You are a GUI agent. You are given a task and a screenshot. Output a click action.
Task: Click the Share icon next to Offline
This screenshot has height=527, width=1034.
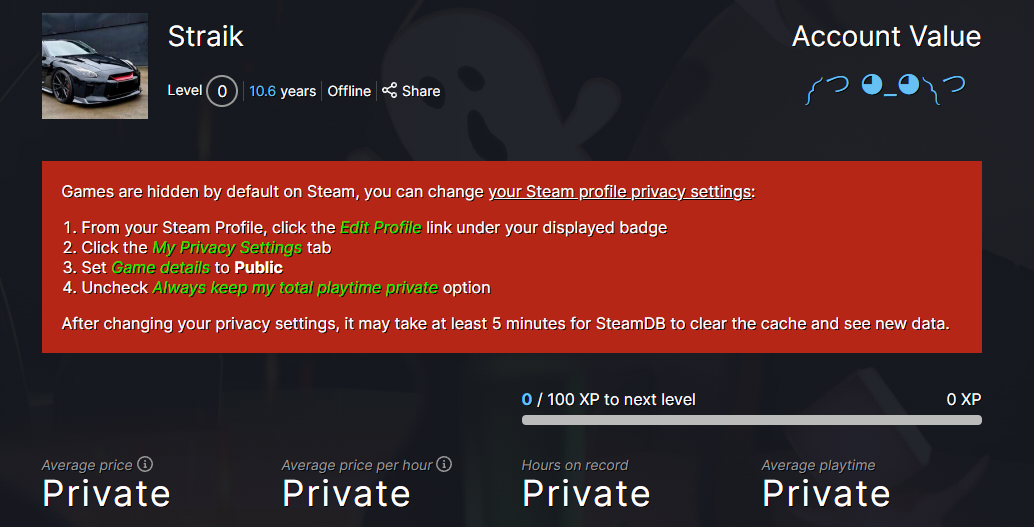coord(390,90)
